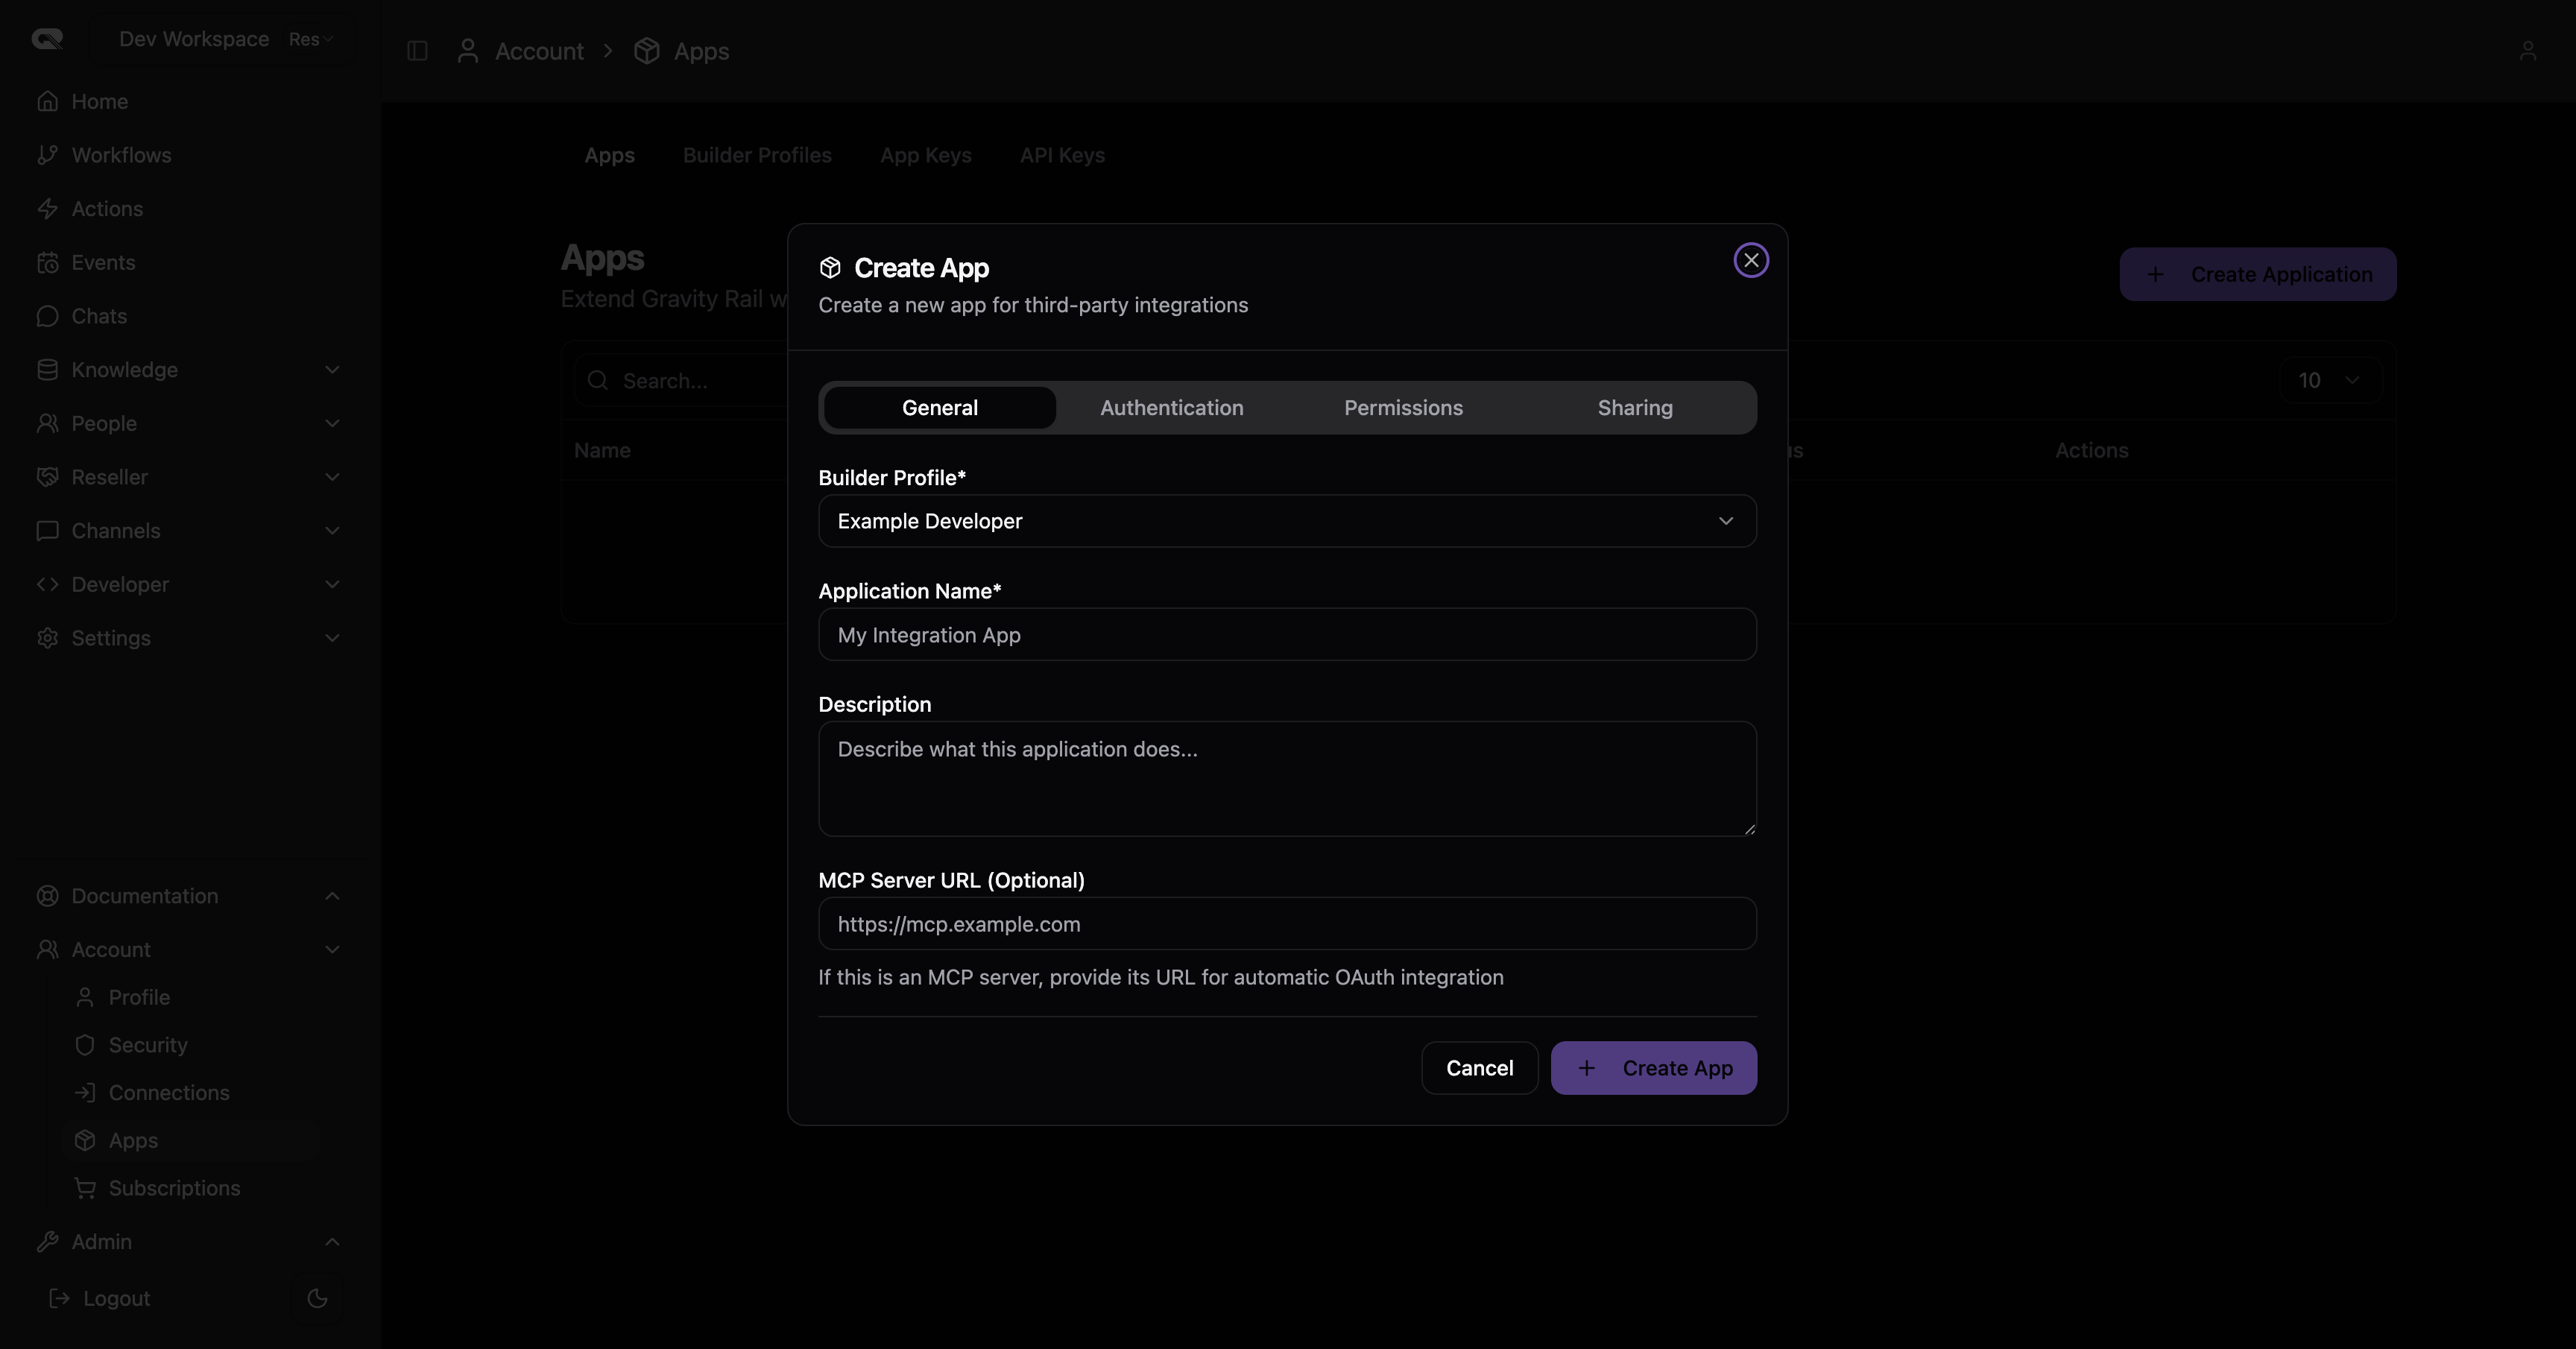Open the App Keys tab
This screenshot has width=2576, height=1349.
pos(926,156)
